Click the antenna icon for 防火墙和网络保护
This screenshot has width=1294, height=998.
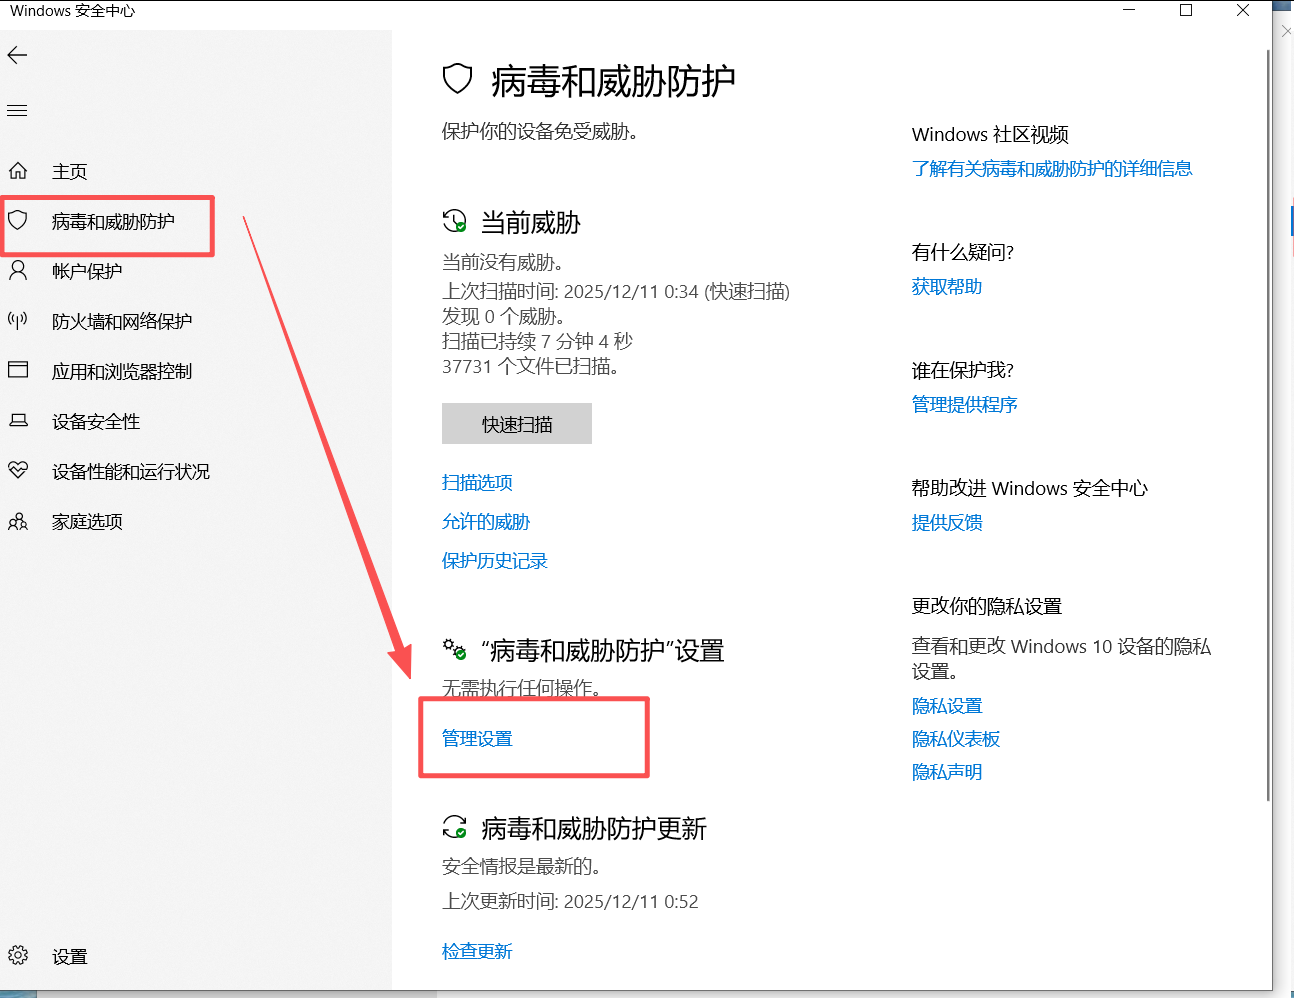click(18, 320)
